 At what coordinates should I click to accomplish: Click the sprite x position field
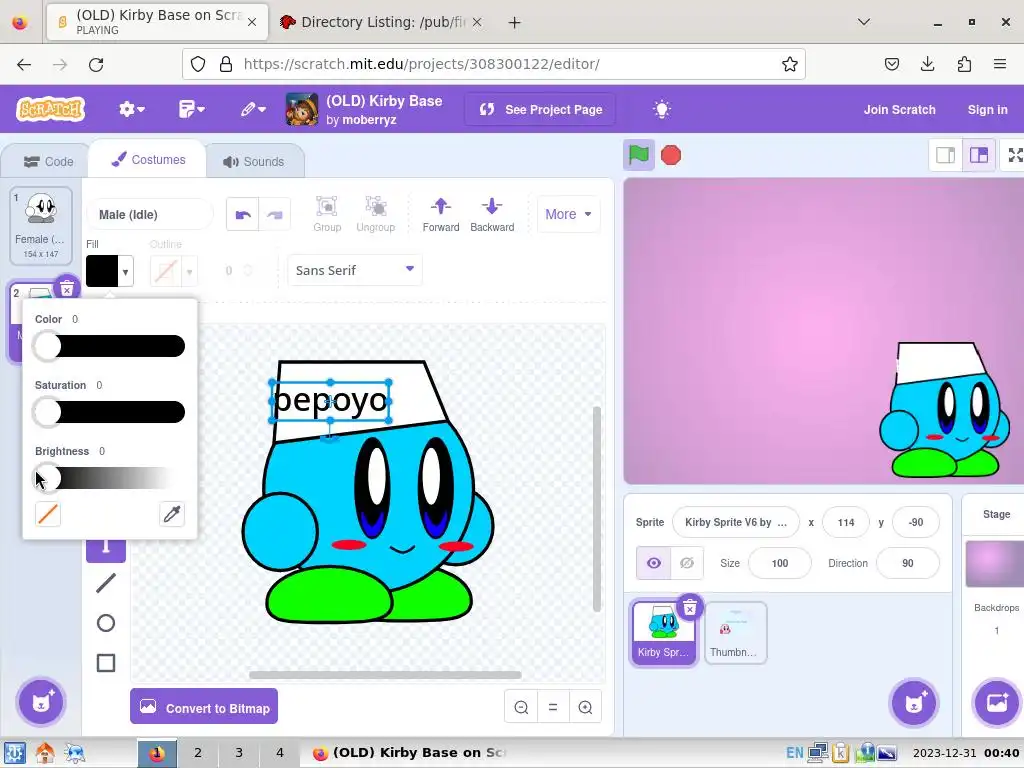point(846,522)
